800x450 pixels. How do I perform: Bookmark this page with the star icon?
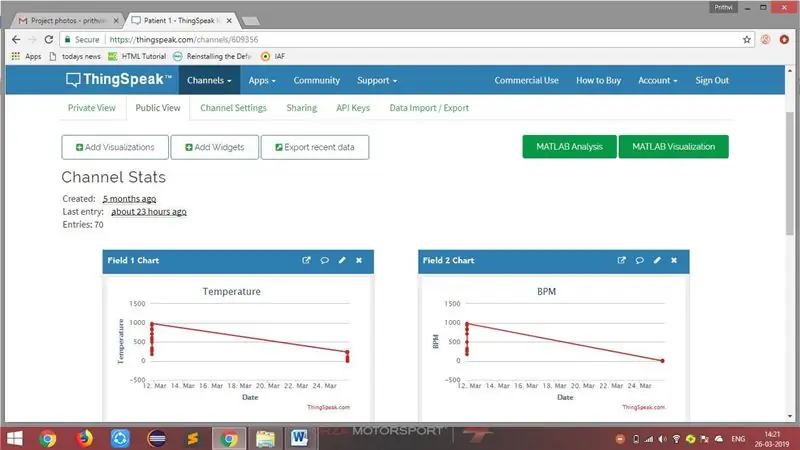747,39
